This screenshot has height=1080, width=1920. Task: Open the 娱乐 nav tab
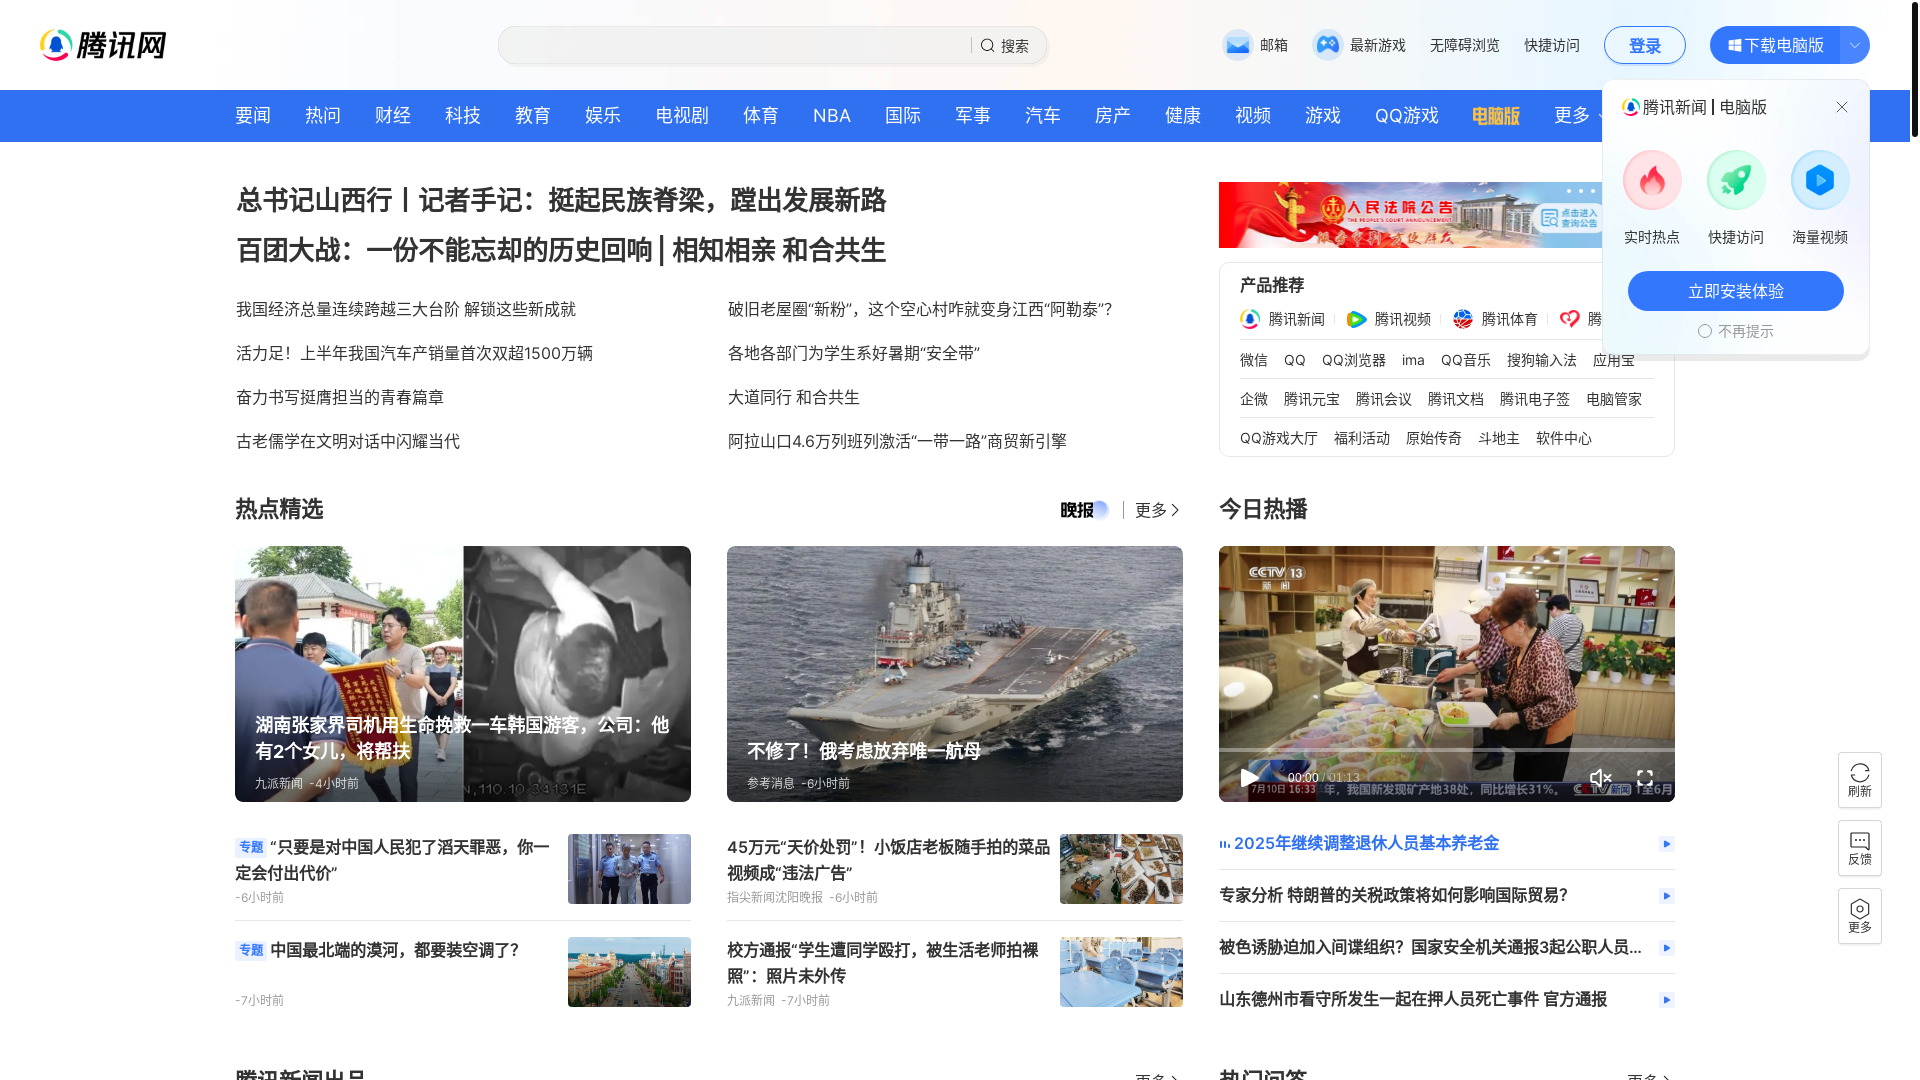[603, 115]
